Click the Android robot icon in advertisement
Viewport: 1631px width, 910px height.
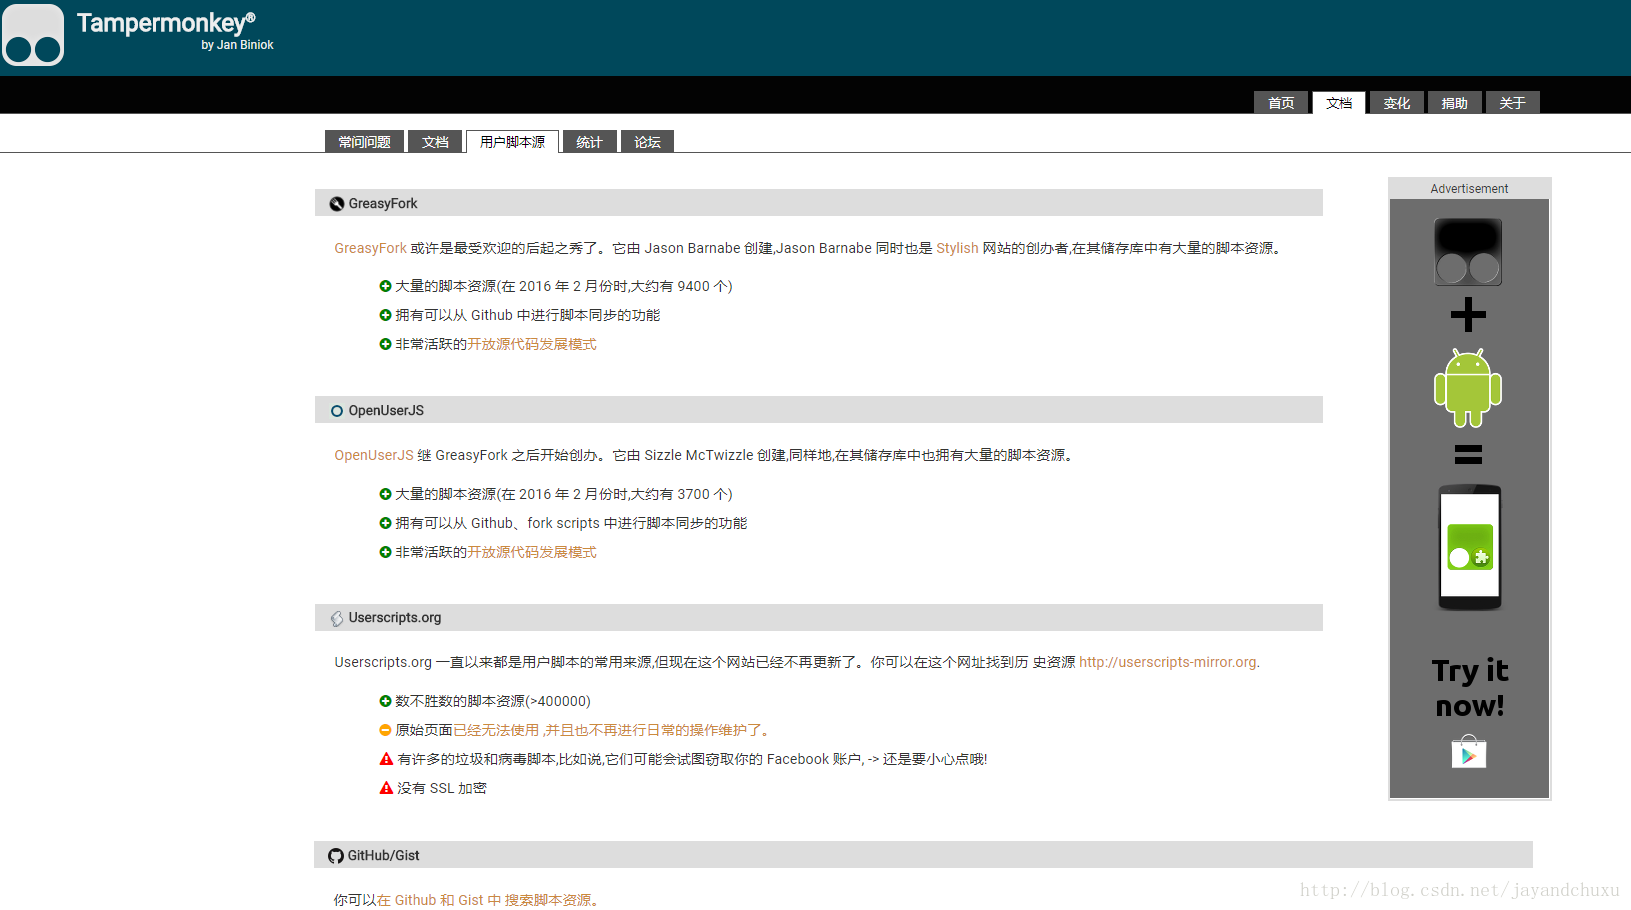1468,388
